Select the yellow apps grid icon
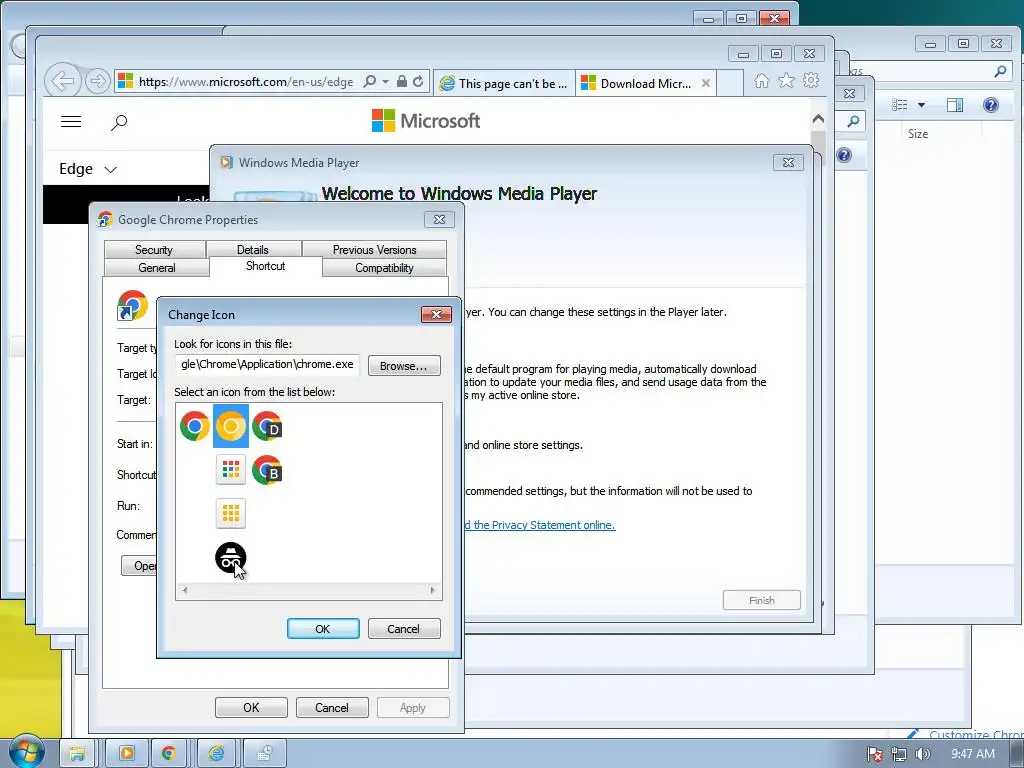 (x=231, y=513)
